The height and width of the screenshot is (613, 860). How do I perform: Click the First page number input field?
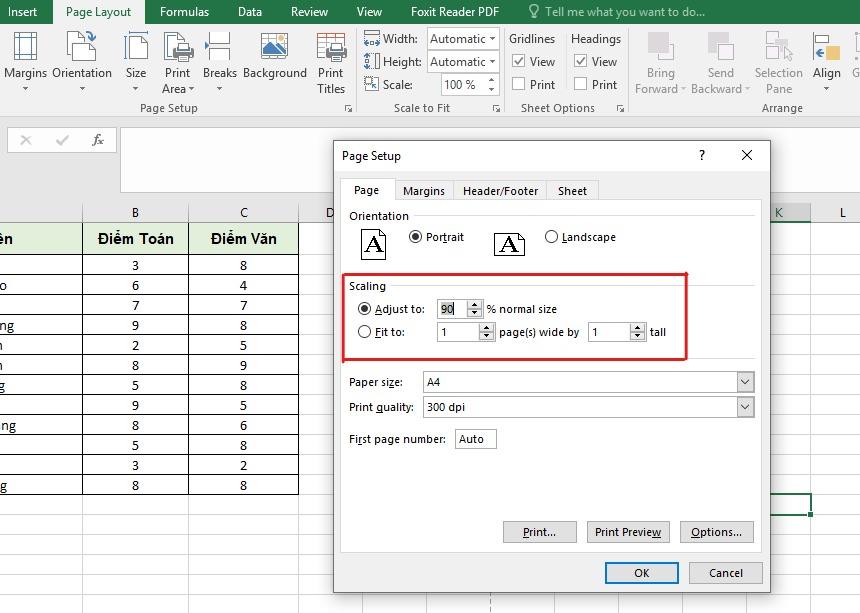tap(475, 438)
